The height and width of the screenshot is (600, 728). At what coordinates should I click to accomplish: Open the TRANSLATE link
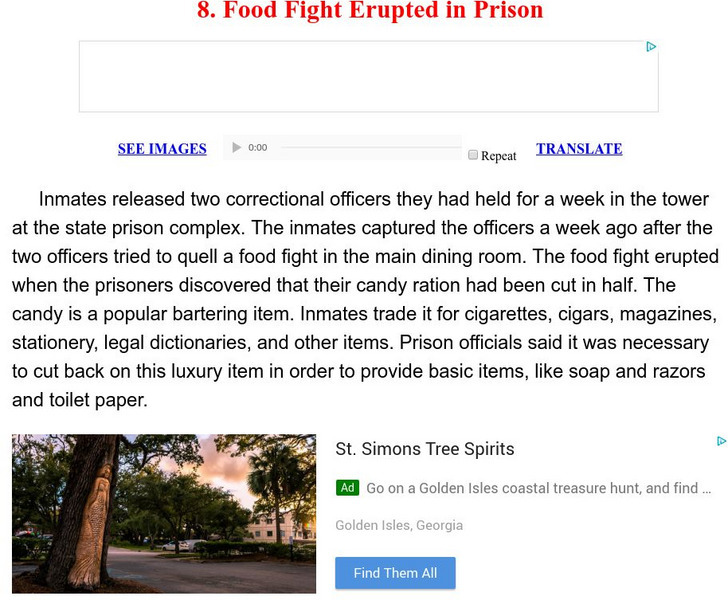(x=579, y=149)
